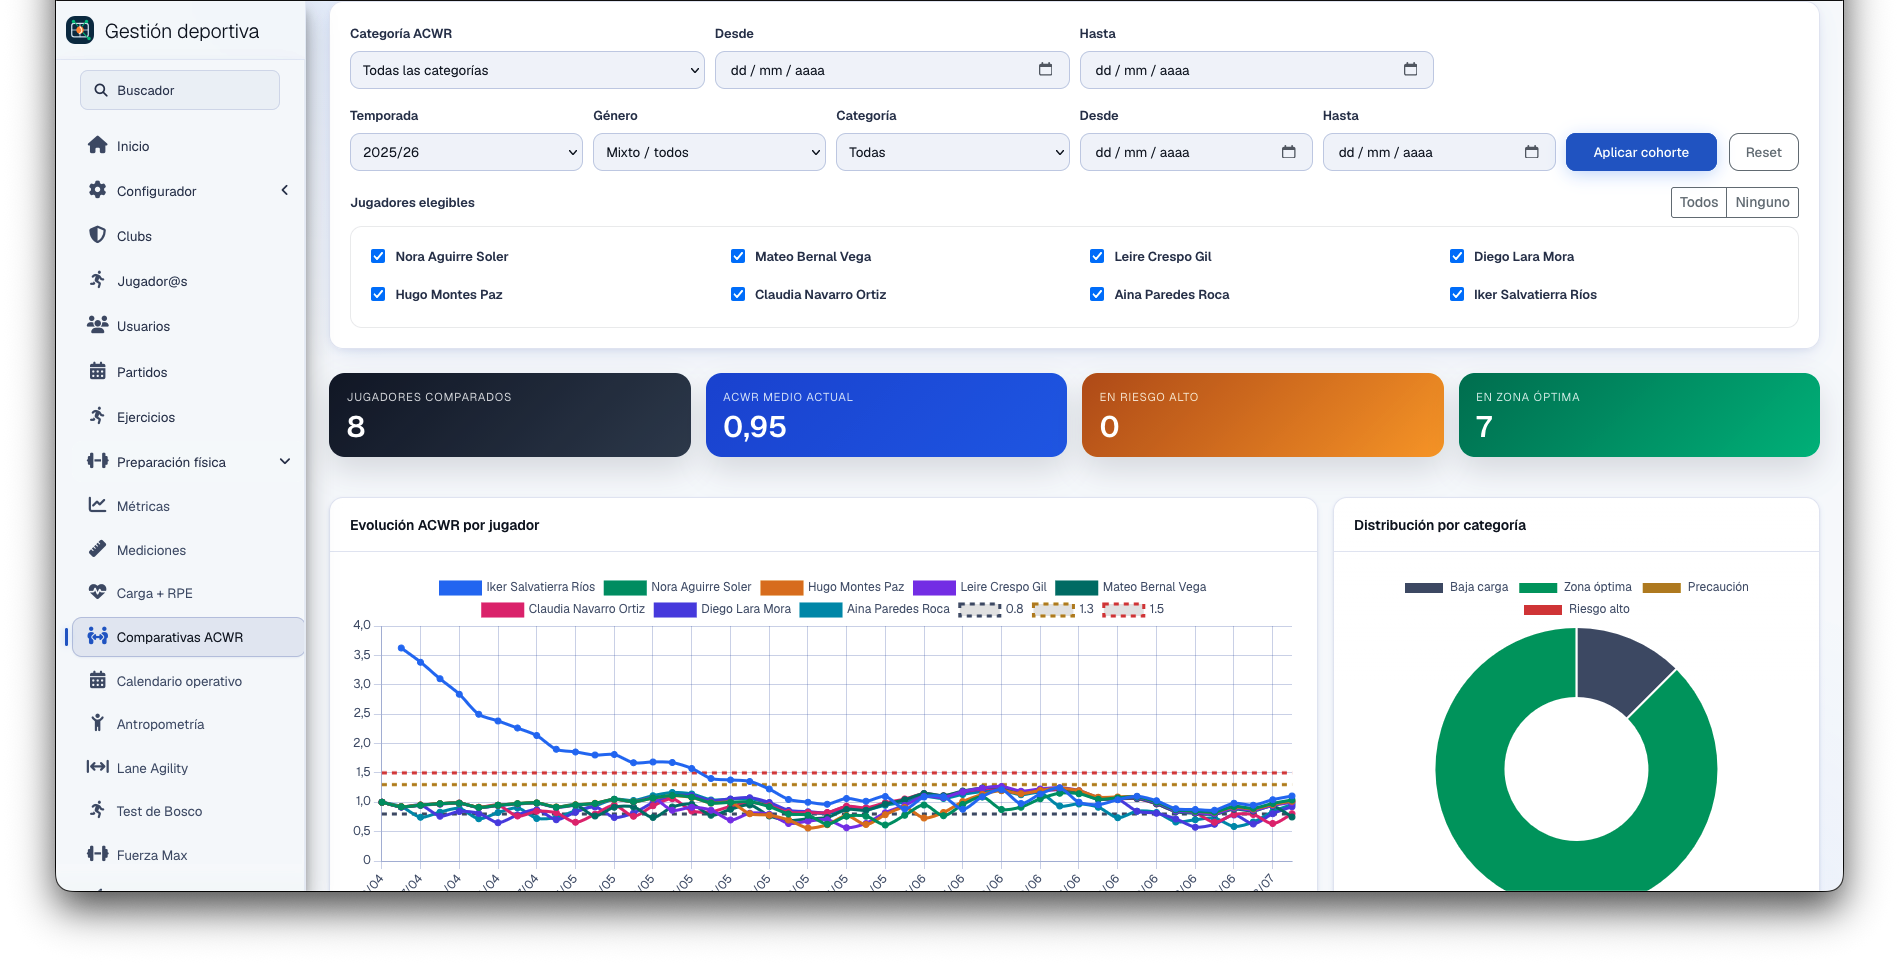Uncheck Claudia Navarro Ortiz checkbox

tap(738, 294)
